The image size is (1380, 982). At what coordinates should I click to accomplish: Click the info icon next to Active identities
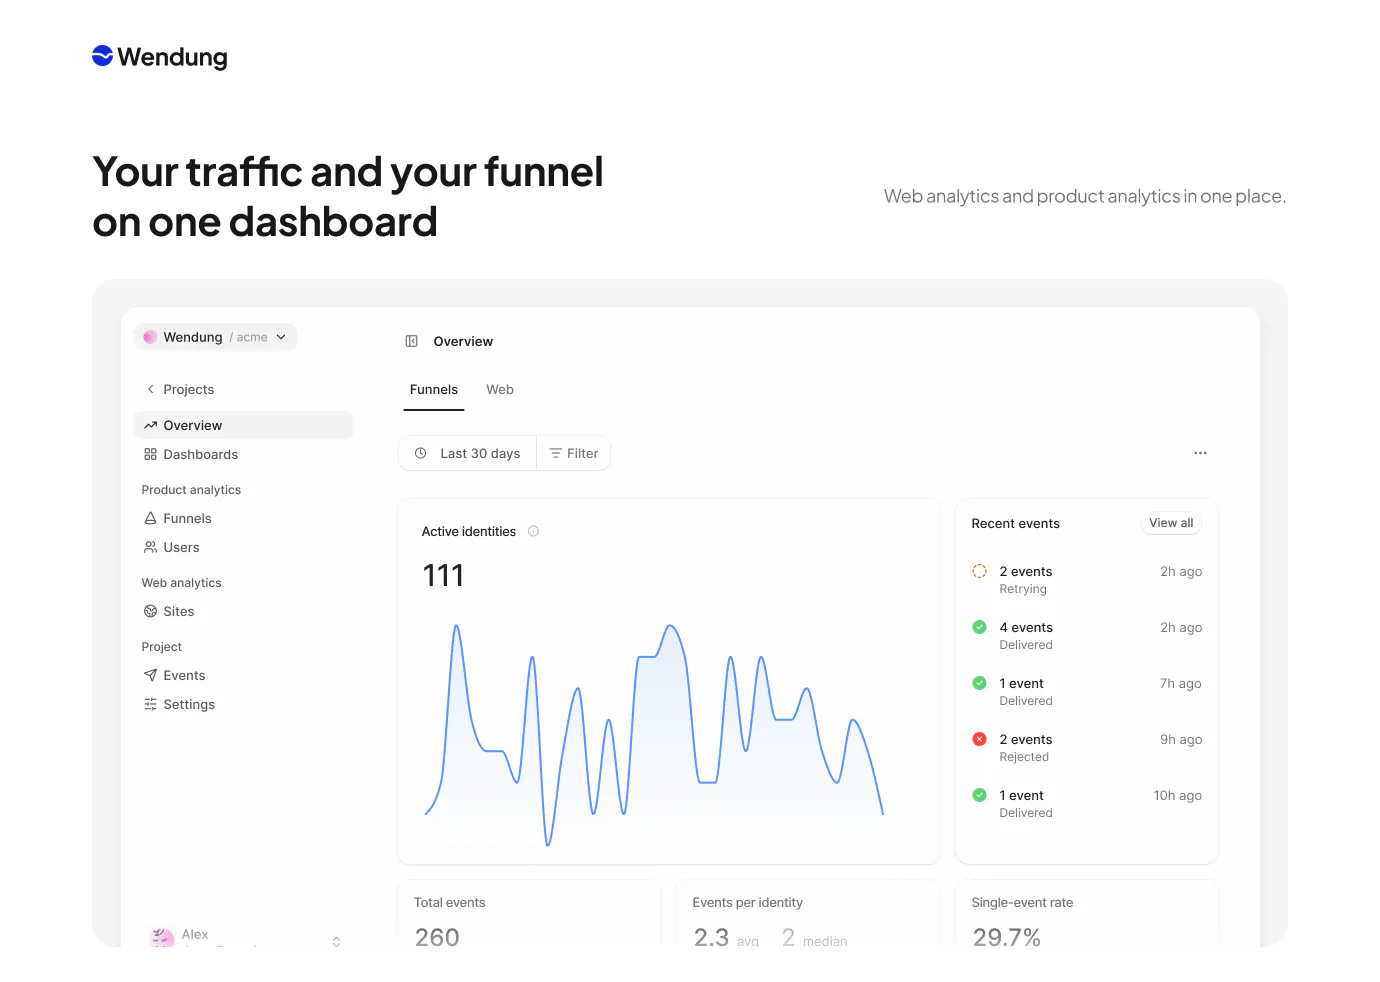tap(533, 531)
